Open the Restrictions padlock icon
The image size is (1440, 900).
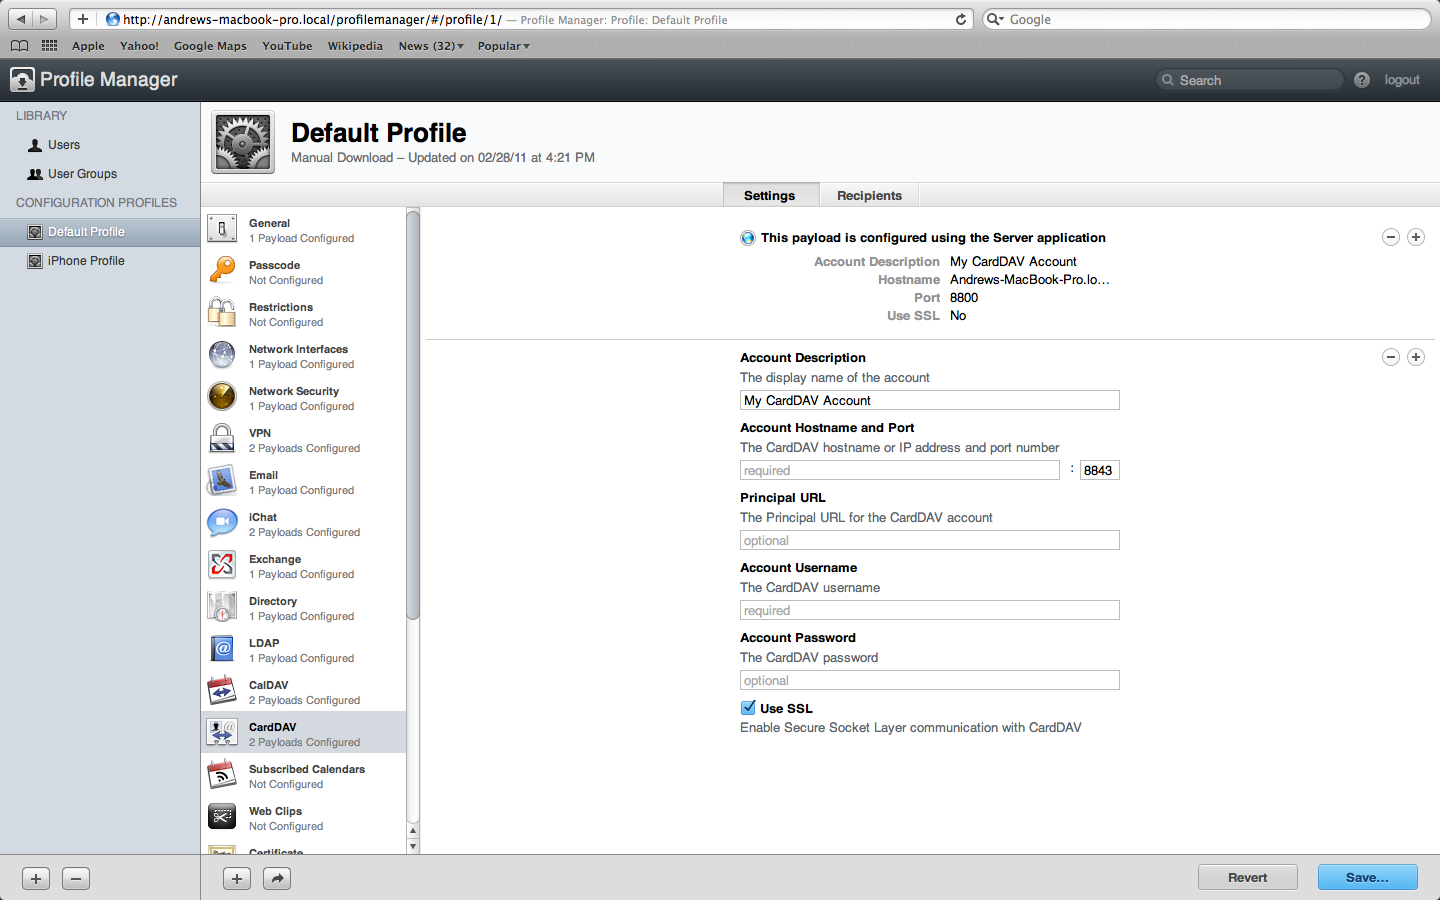(x=222, y=313)
